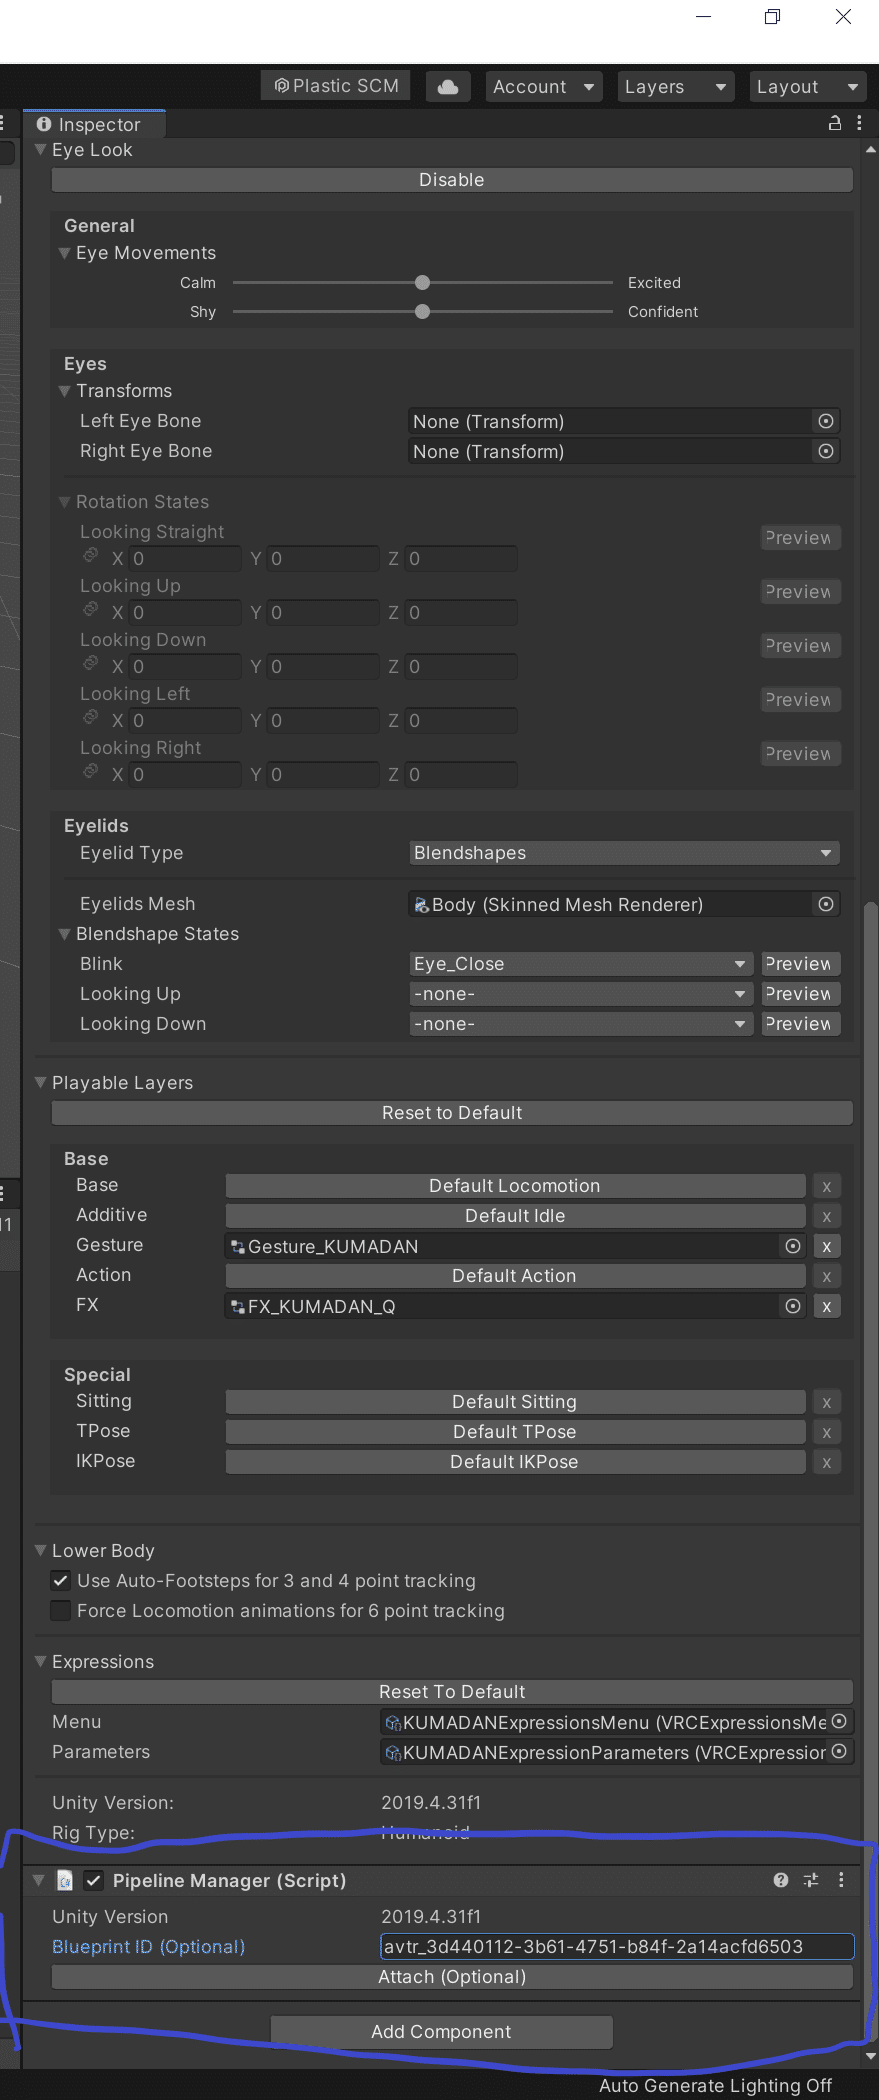Screen dimensions: 879x2100
Task: Click the Disable eye look button
Action: [x=452, y=180]
